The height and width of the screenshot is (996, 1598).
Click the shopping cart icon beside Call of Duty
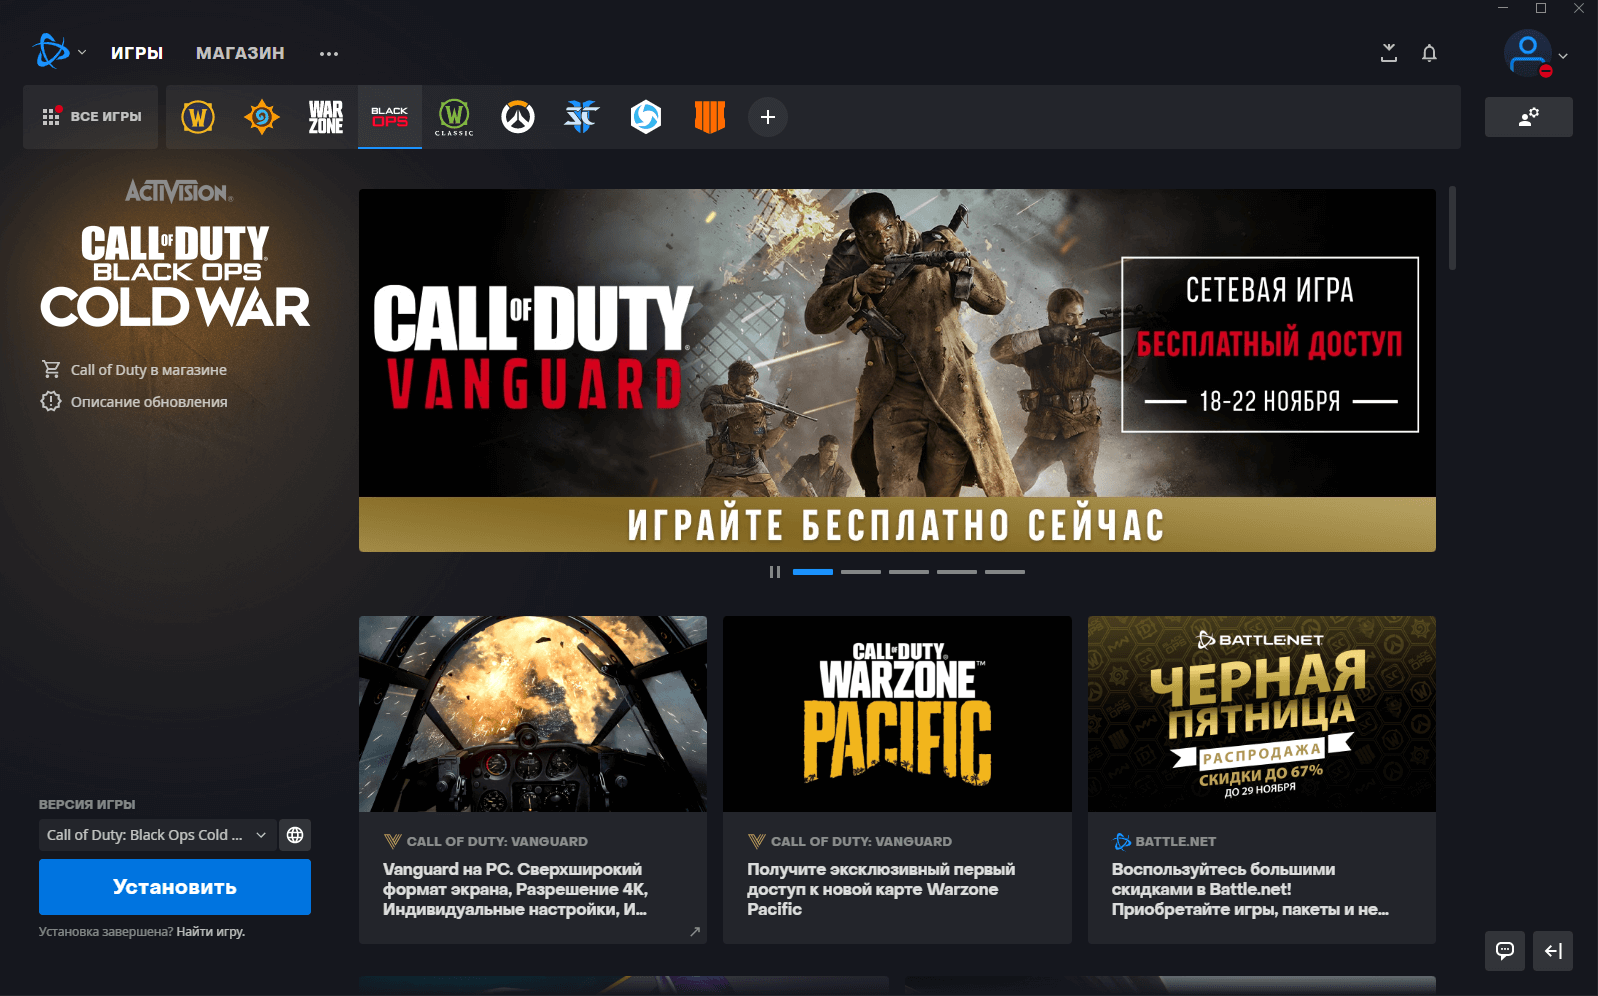[x=51, y=369]
